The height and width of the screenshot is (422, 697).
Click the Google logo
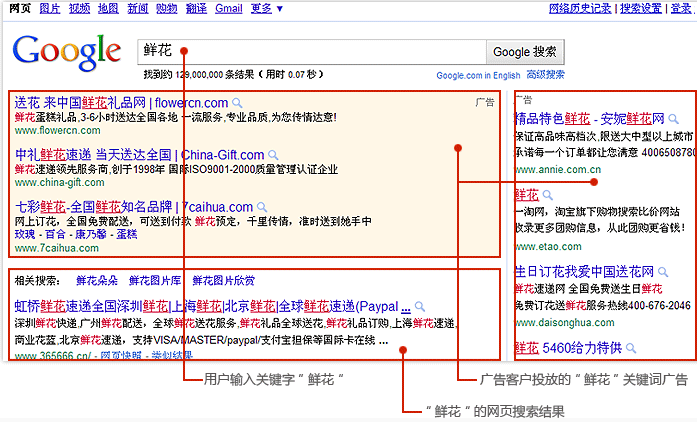click(x=67, y=52)
